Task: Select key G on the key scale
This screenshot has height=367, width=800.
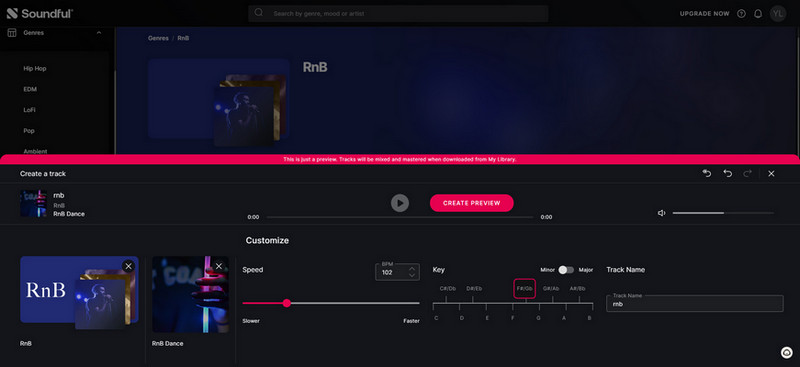Action: pos(538,318)
